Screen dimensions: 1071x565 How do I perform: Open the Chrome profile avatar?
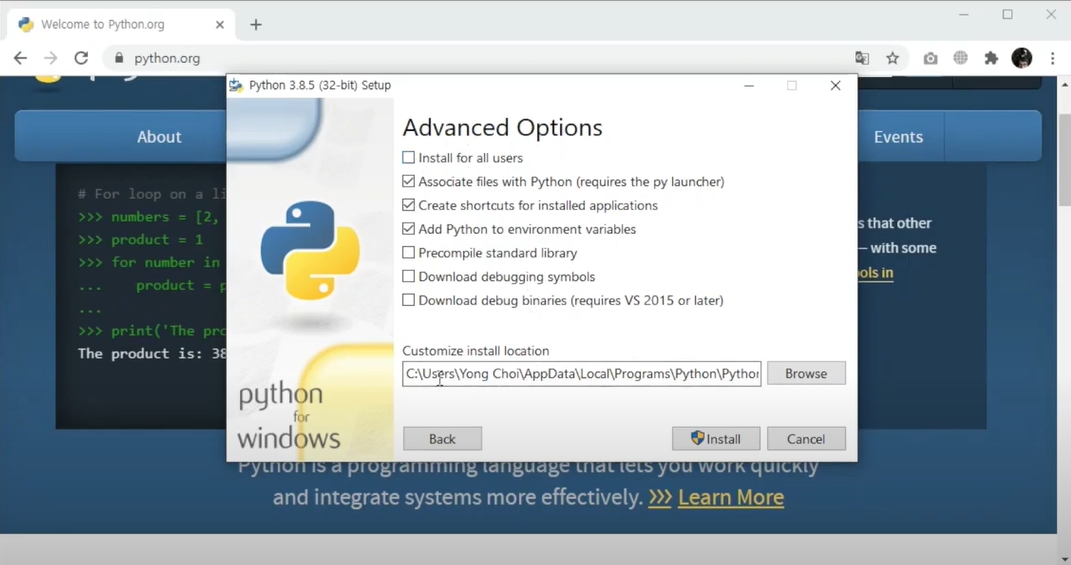(1022, 58)
